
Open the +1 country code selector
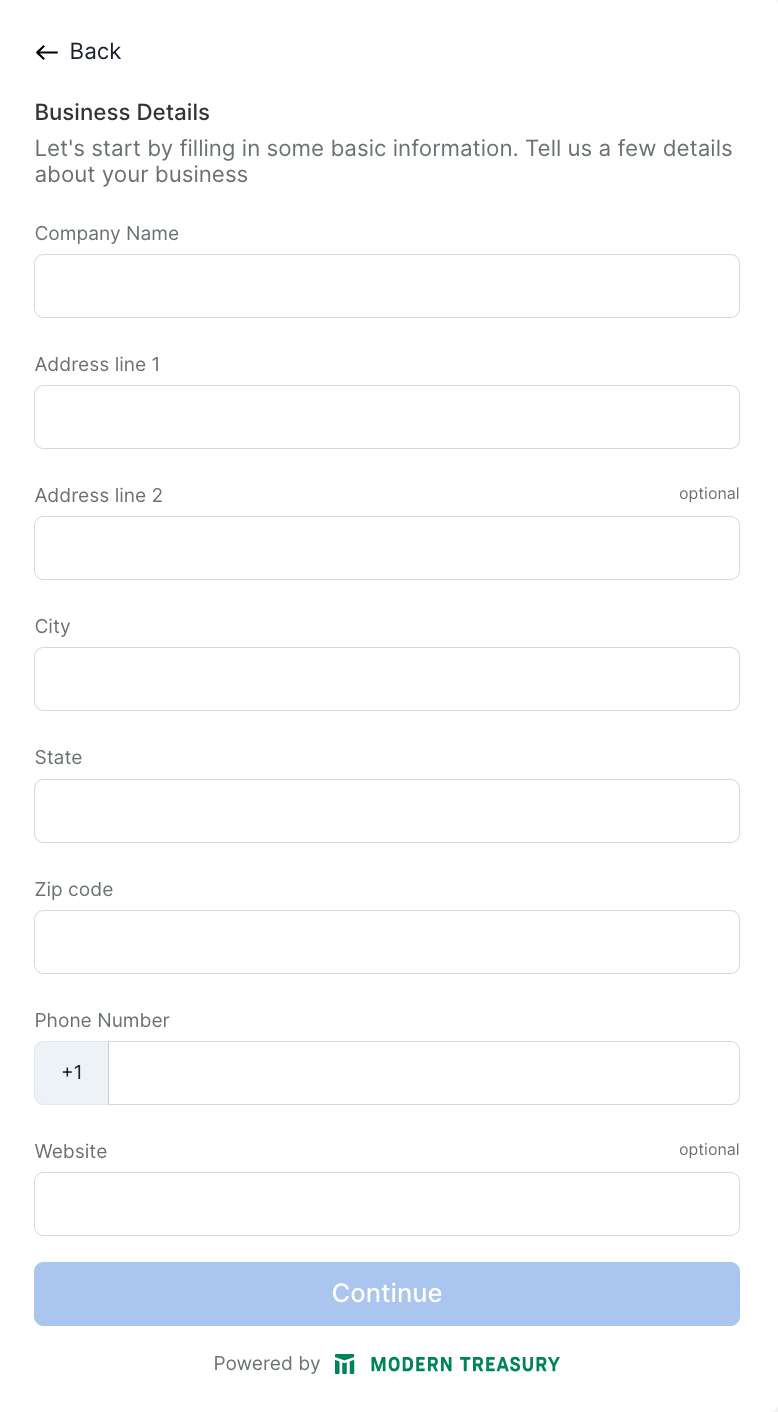tap(71, 1072)
